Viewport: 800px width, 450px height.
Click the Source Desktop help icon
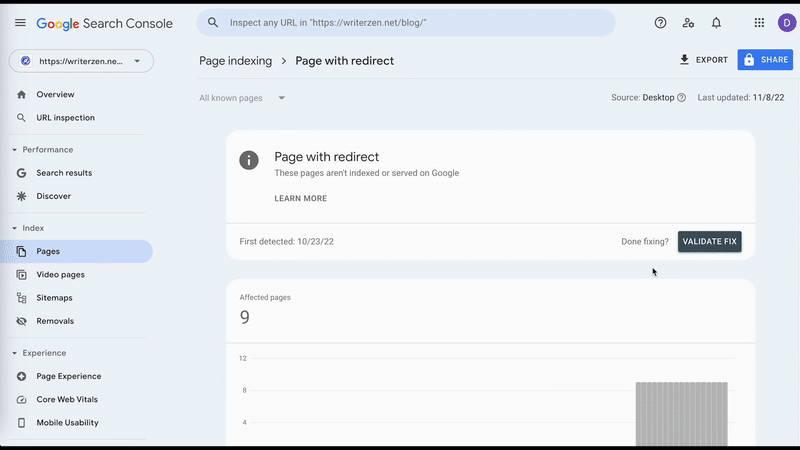[x=682, y=98]
